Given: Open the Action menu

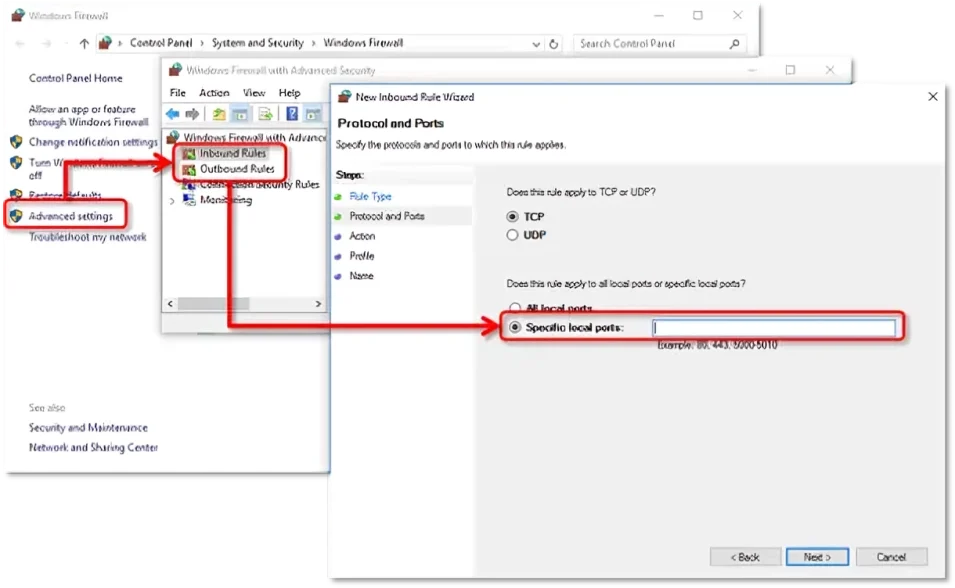Looking at the screenshot, I should click(x=214, y=92).
